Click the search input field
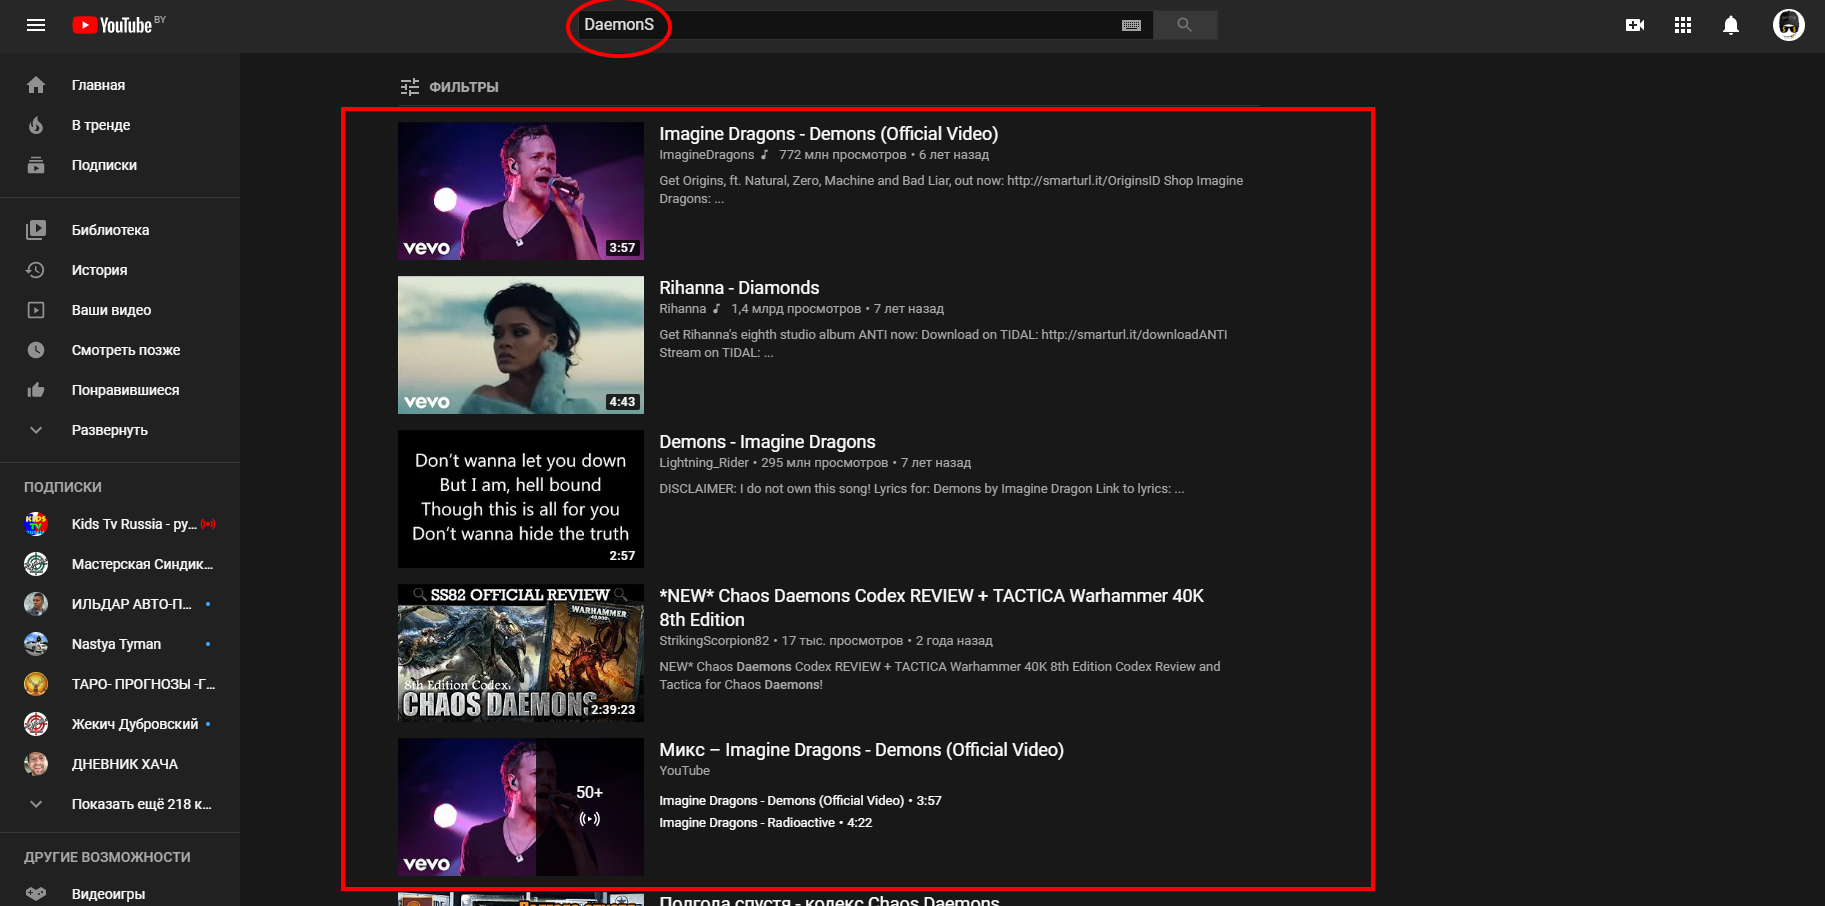Screen dimensions: 1825x906 coord(850,25)
